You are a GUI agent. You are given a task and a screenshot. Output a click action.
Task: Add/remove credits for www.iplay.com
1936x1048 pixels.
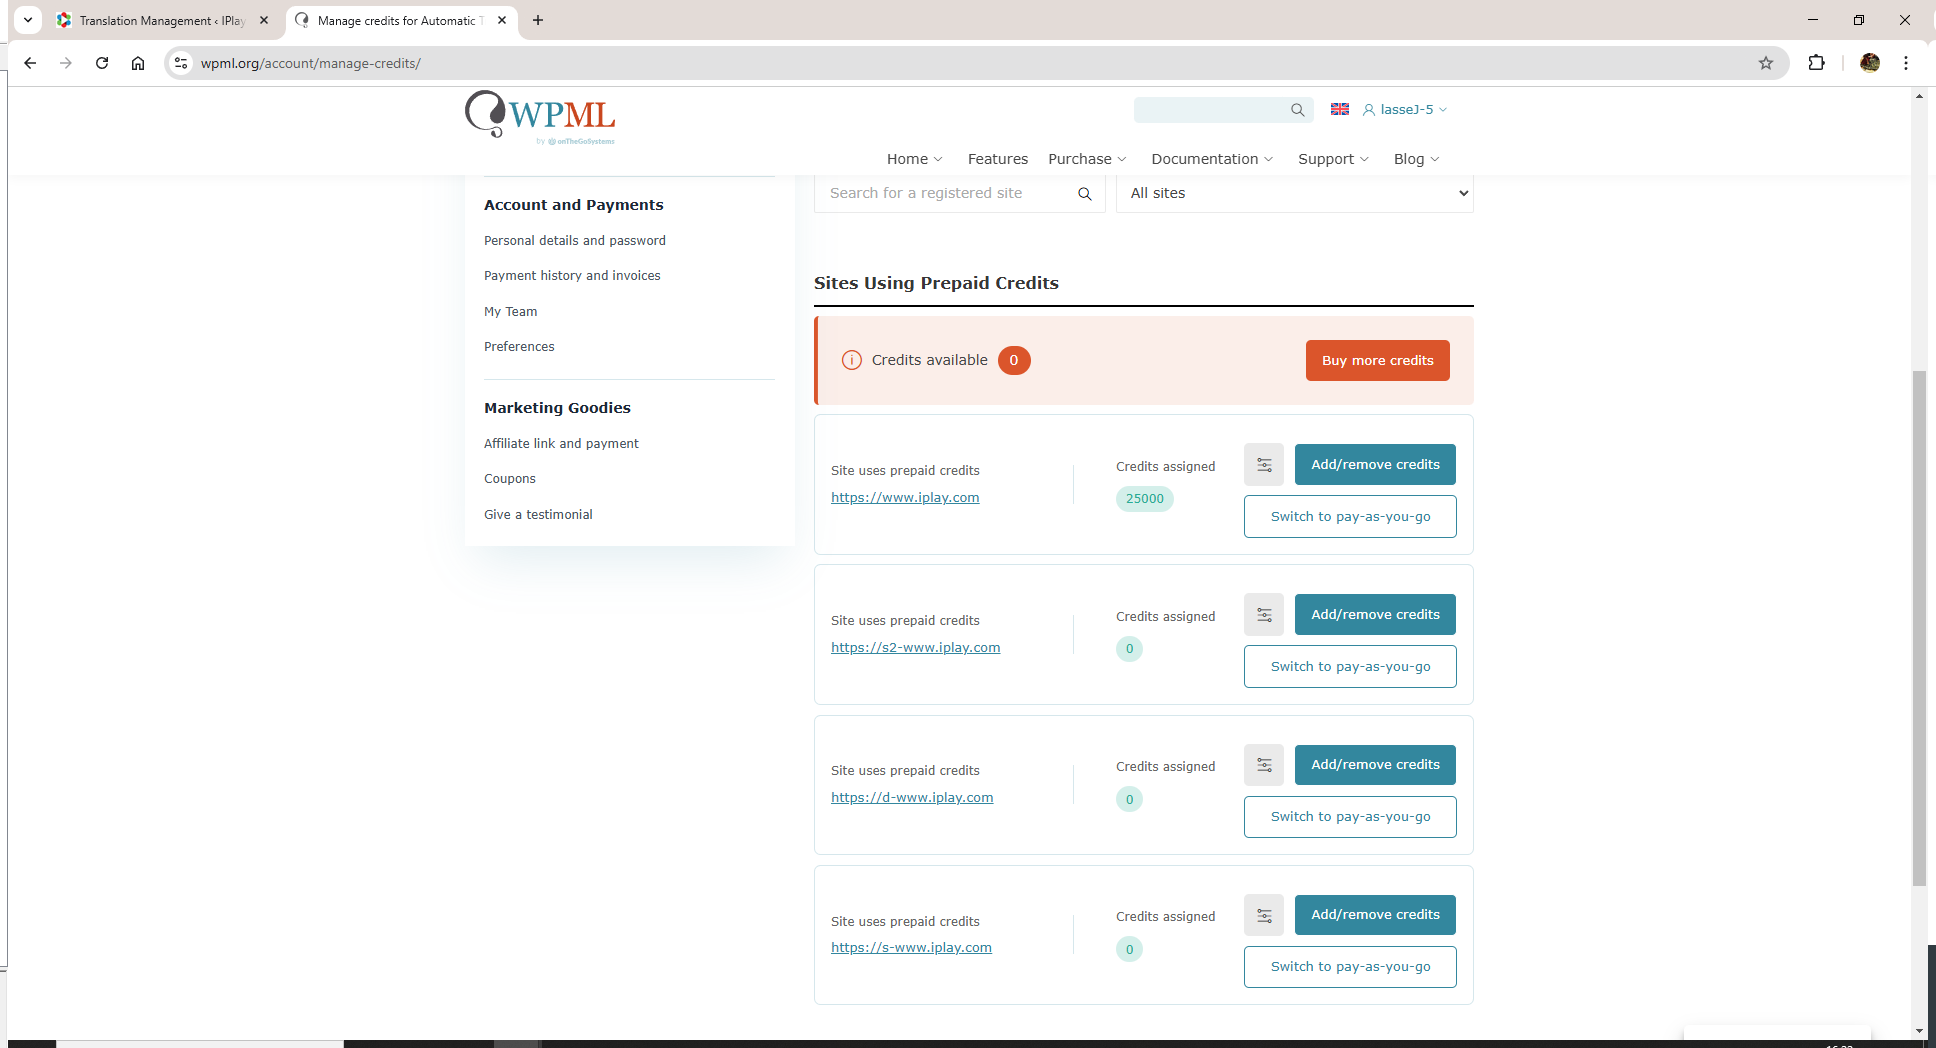coord(1375,465)
